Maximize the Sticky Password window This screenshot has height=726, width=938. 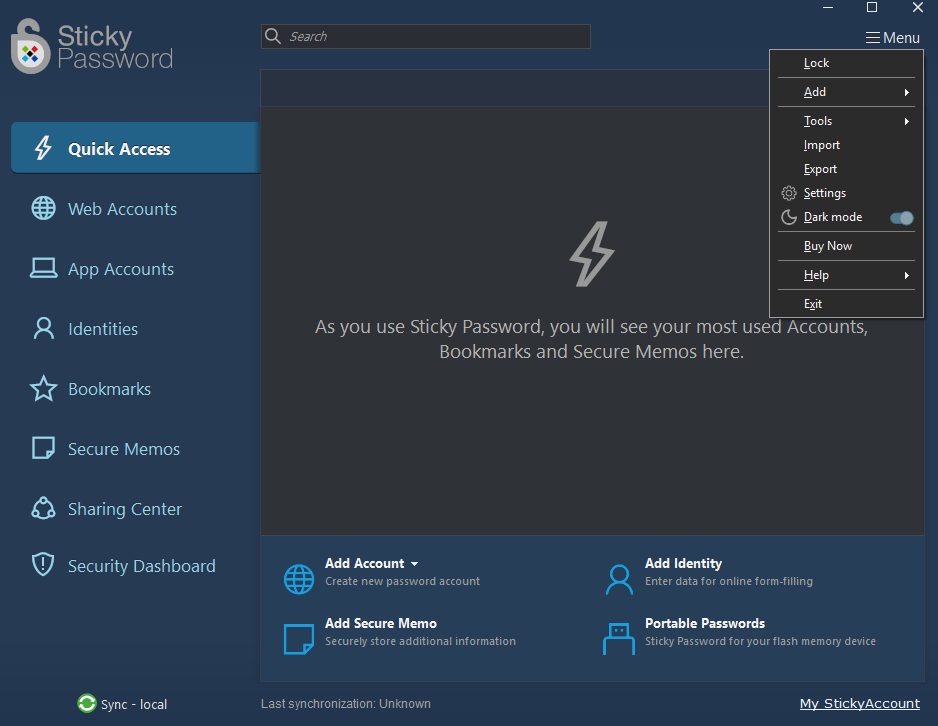pyautogui.click(x=872, y=7)
